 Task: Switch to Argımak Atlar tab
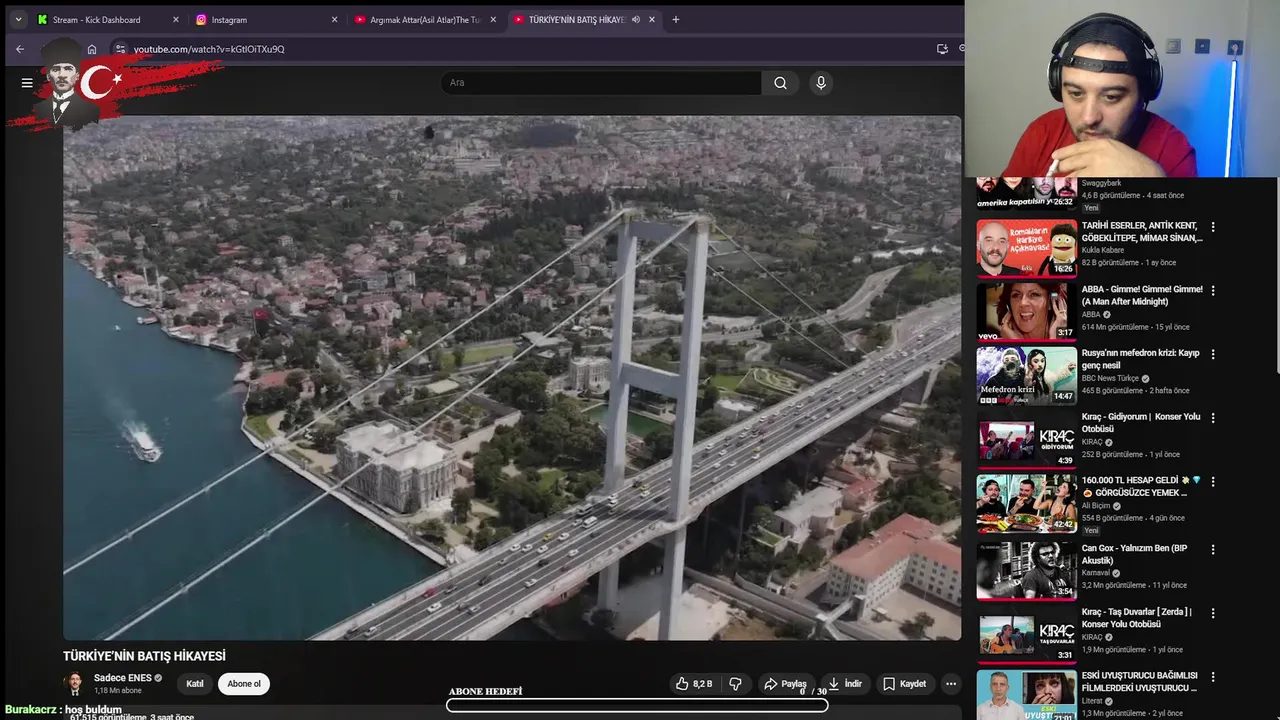424,19
